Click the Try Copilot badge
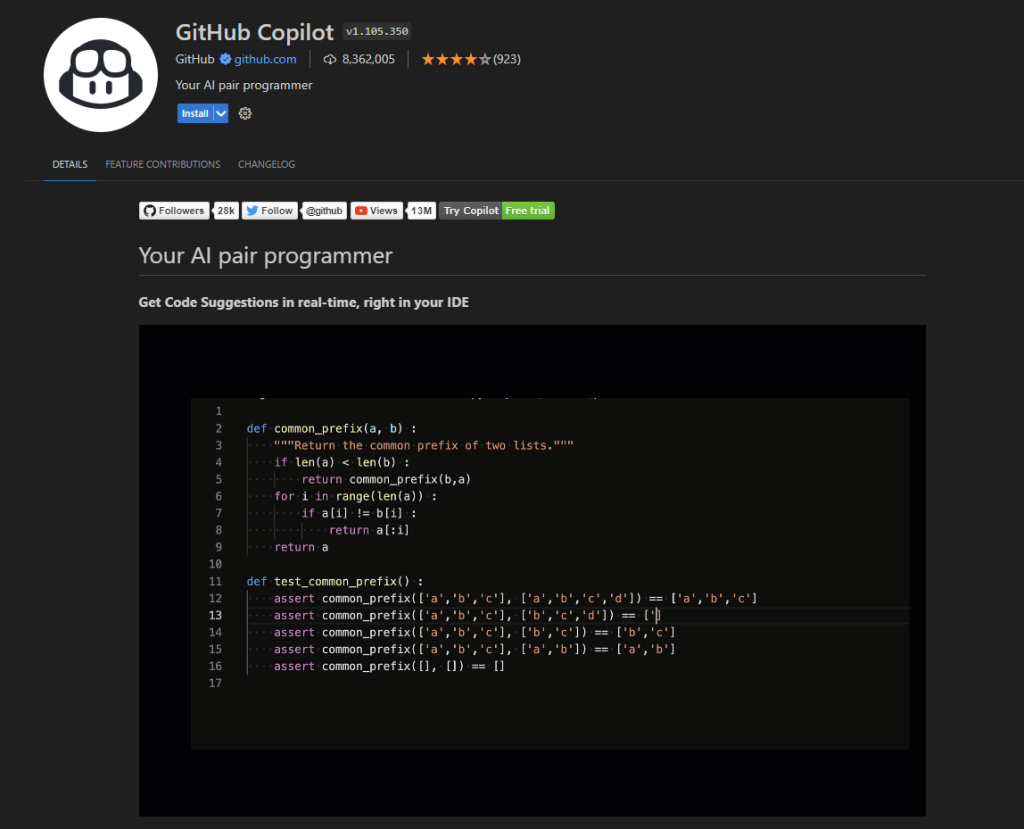Viewport: 1024px width, 829px height. click(470, 211)
